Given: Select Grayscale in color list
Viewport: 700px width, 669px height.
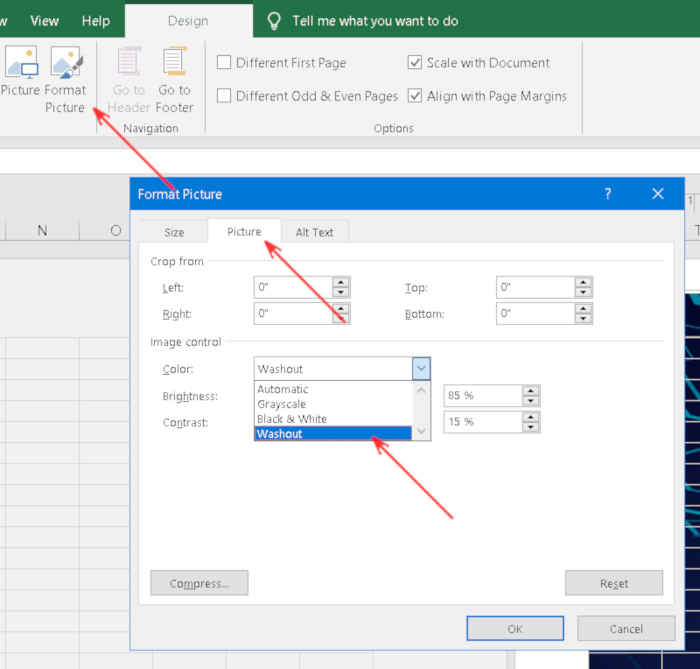Looking at the screenshot, I should coord(333,404).
